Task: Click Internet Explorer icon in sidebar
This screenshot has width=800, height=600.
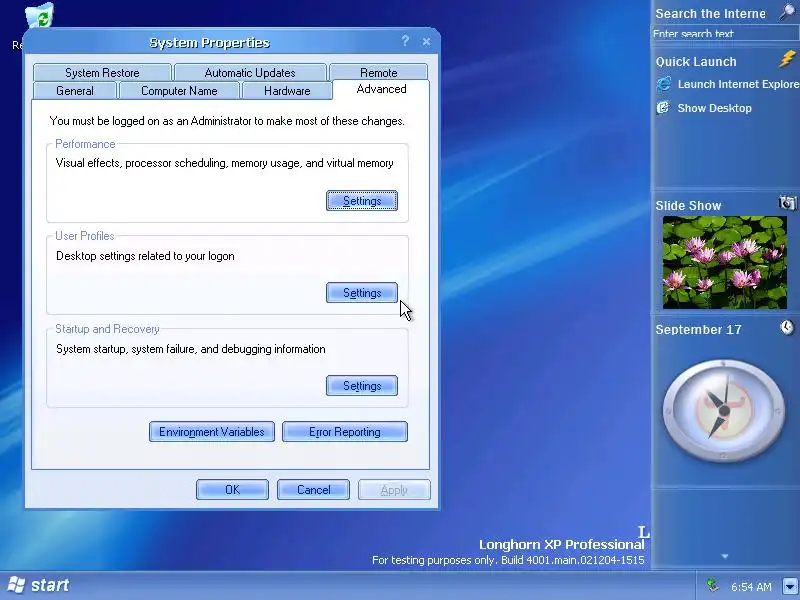Action: [664, 84]
